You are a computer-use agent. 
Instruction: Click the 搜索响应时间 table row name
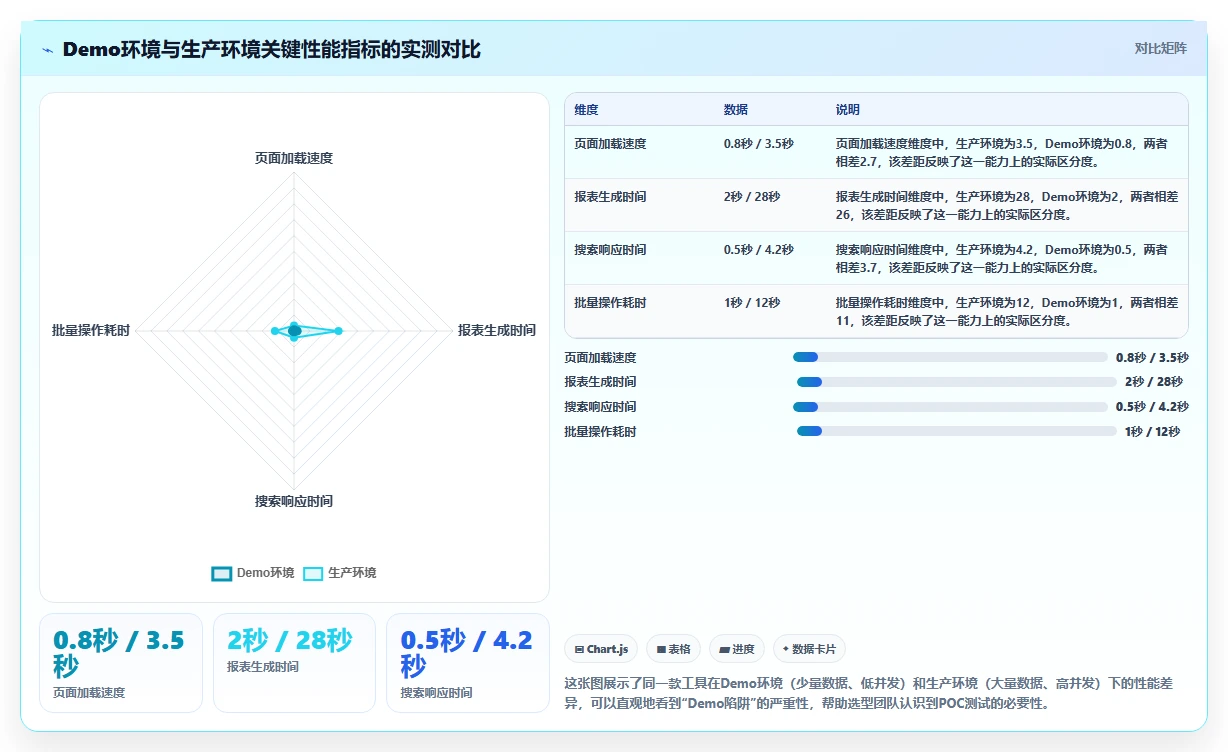pos(610,250)
